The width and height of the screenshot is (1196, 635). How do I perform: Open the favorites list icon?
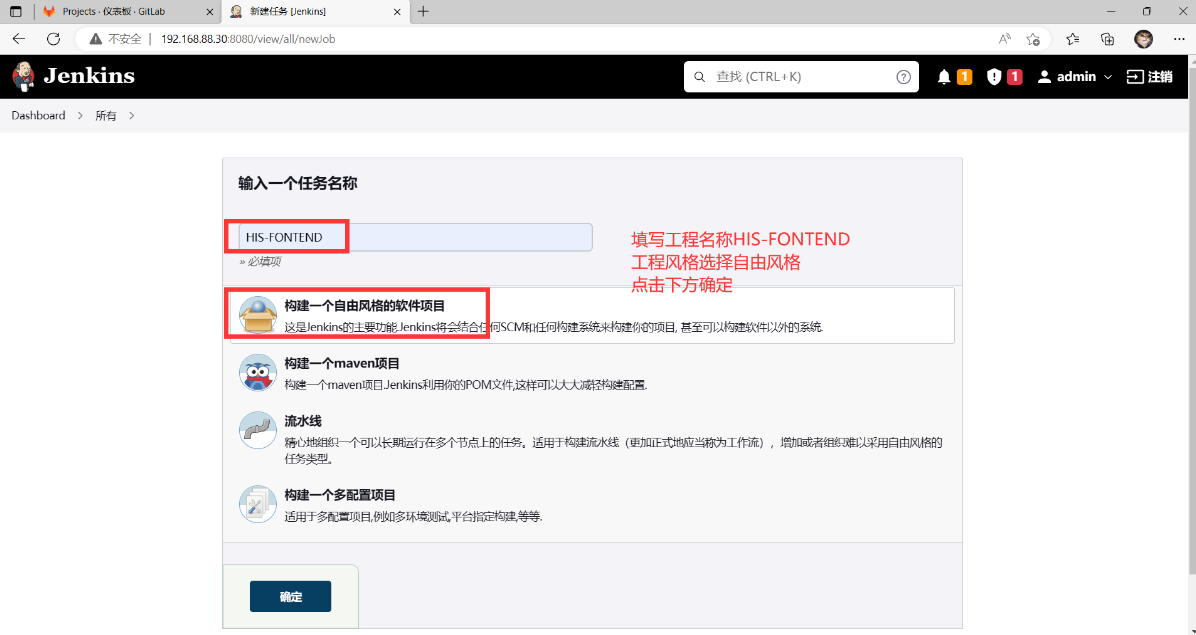(1072, 39)
